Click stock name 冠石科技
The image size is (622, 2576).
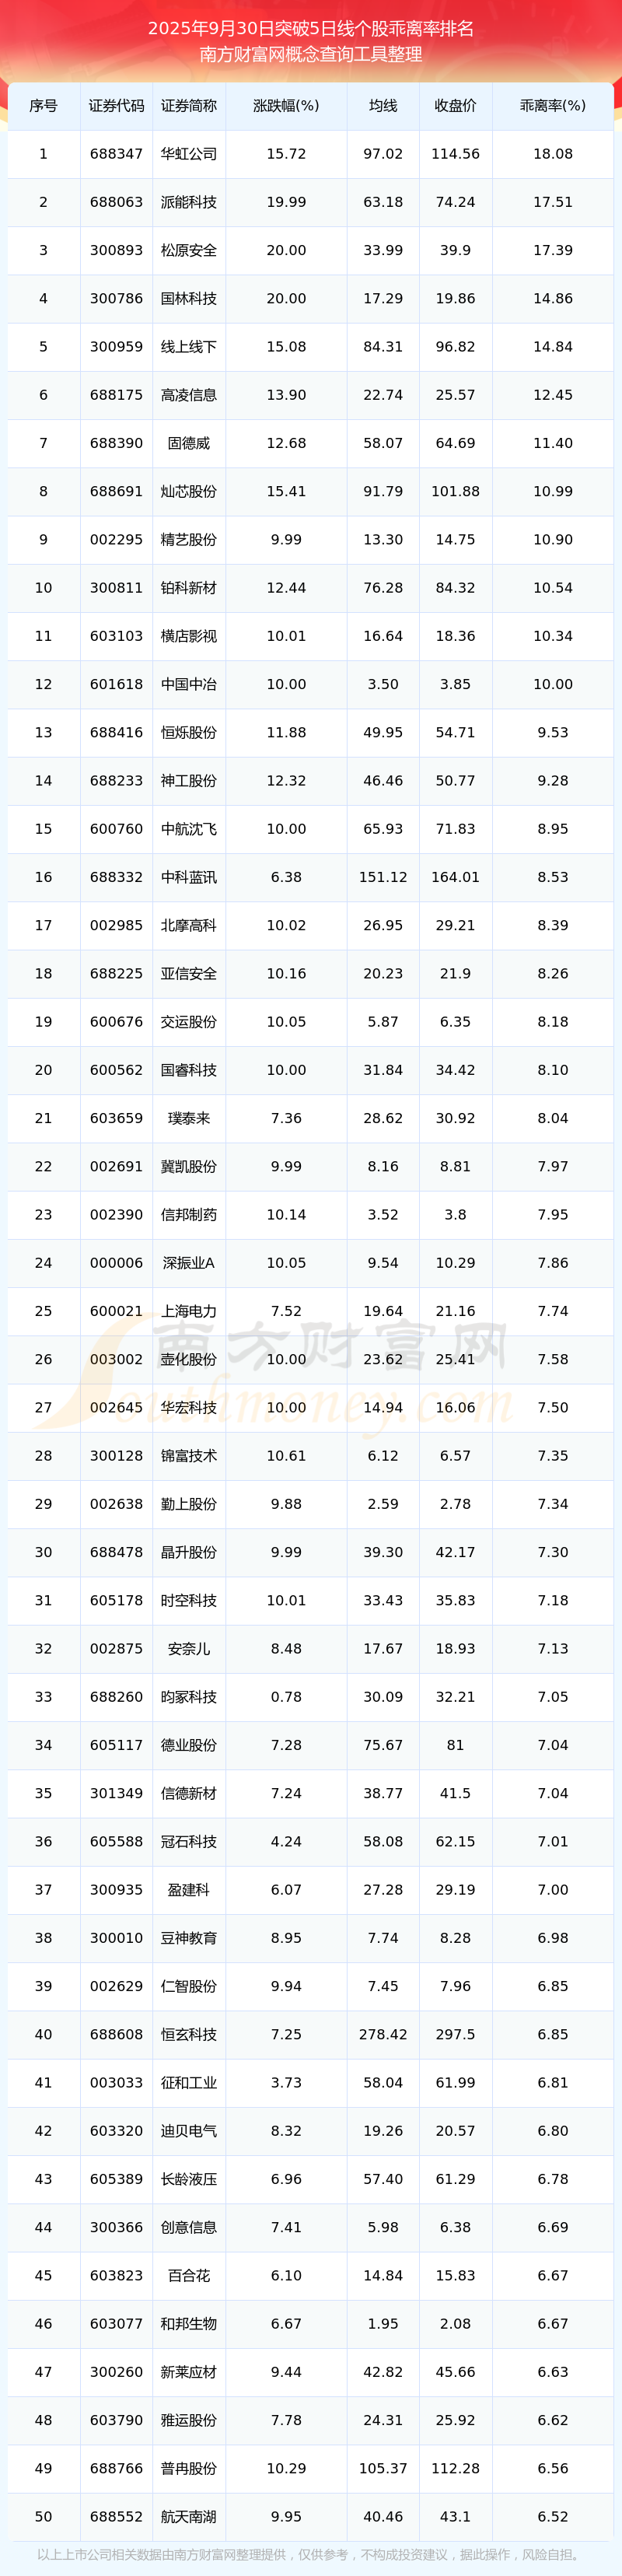tap(189, 1842)
